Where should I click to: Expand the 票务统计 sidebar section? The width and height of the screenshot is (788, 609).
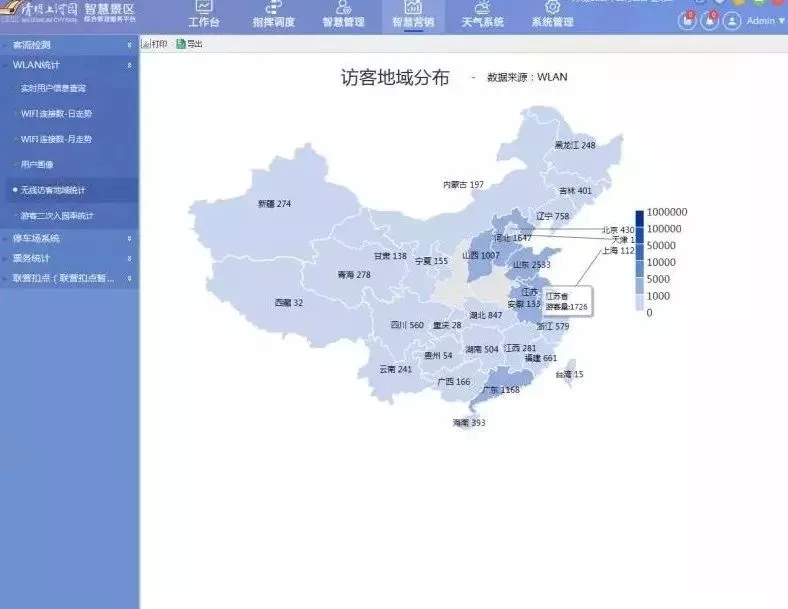pos(68,258)
